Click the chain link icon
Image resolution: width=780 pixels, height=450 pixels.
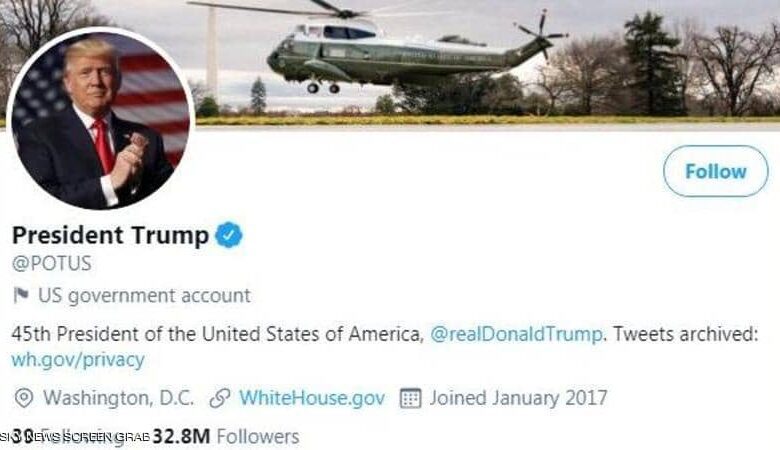coord(219,398)
